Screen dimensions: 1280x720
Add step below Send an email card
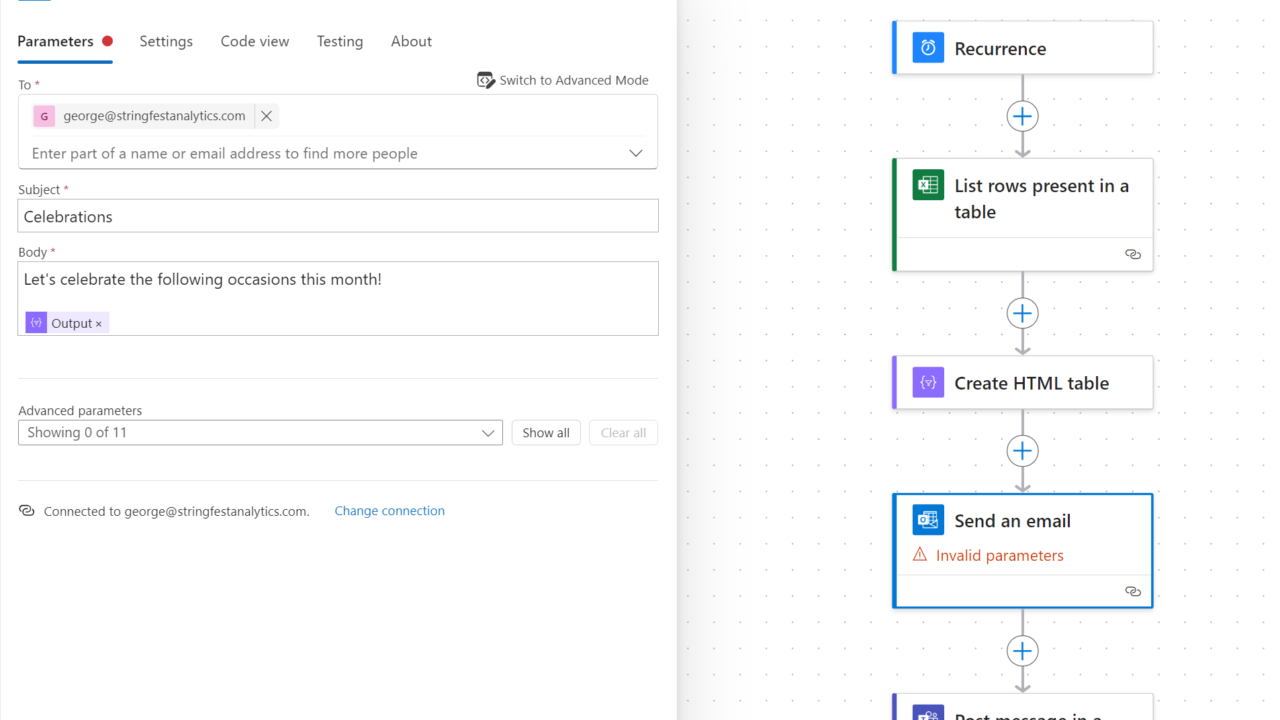click(x=1022, y=651)
